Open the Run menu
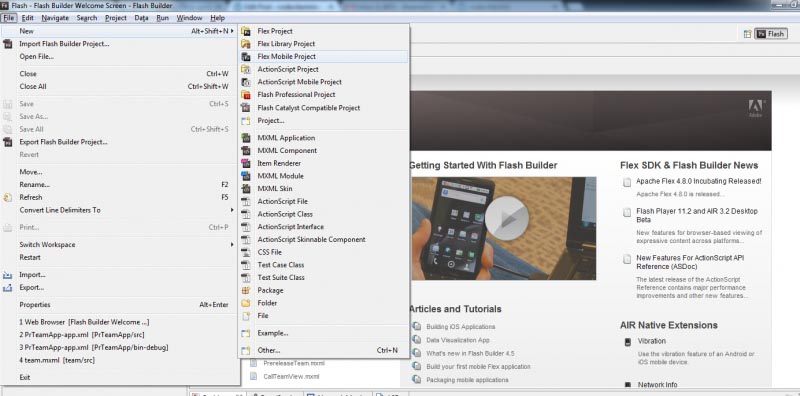 [163, 18]
